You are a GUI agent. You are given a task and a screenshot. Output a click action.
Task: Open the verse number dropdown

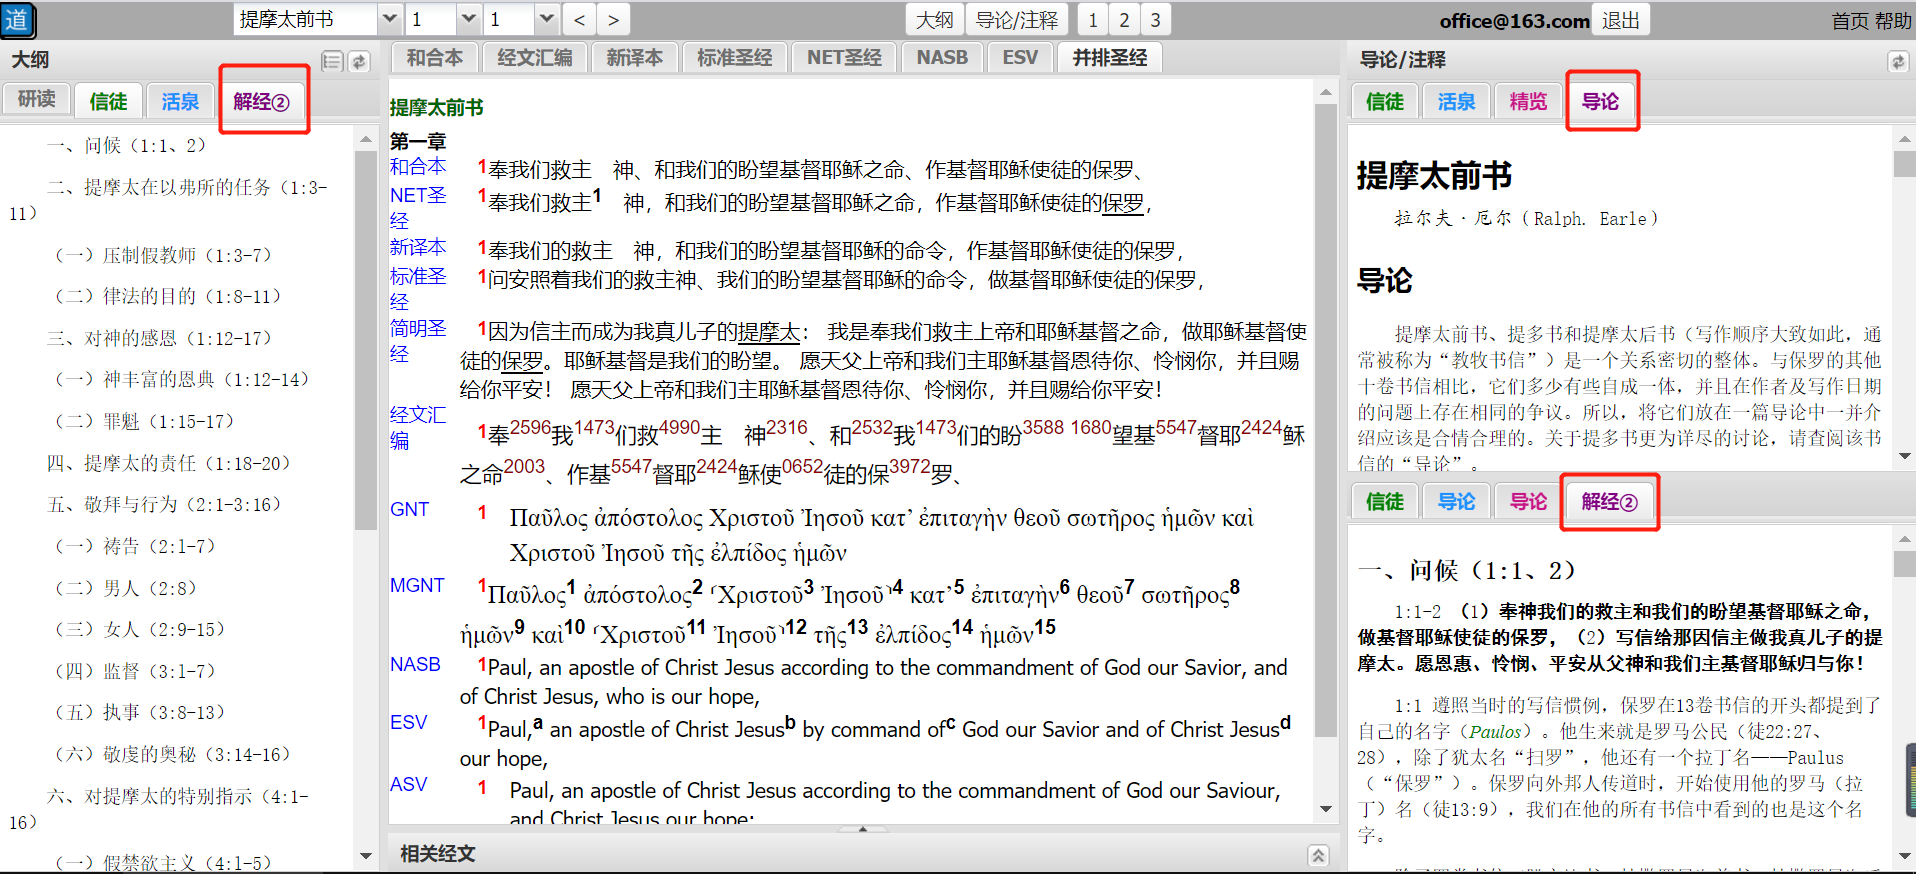tap(546, 20)
